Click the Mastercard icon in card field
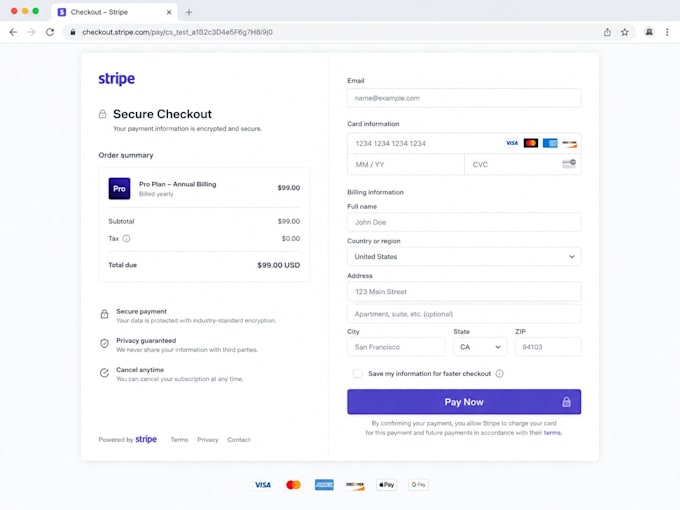The image size is (680, 510). click(x=531, y=143)
